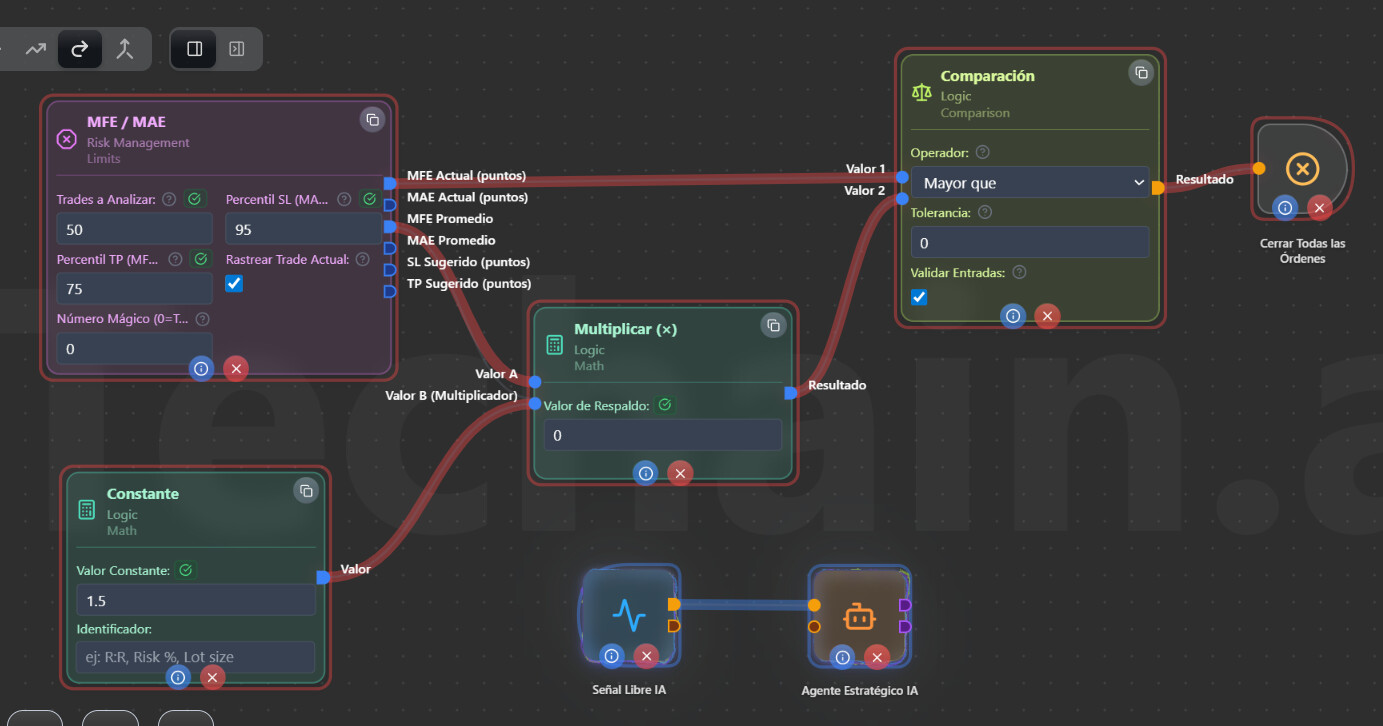
Task: Toggle the Validar Entradas checkbox
Action: pyautogui.click(x=919, y=297)
